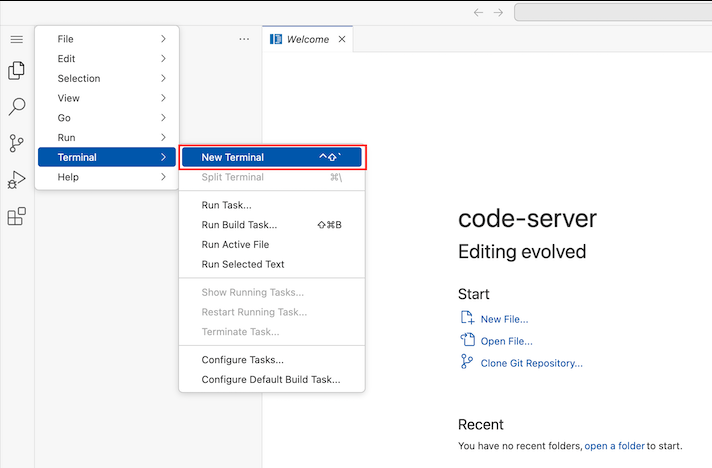Click the Open File icon under Start
Viewport: 712px width, 468px height.
coord(467,340)
